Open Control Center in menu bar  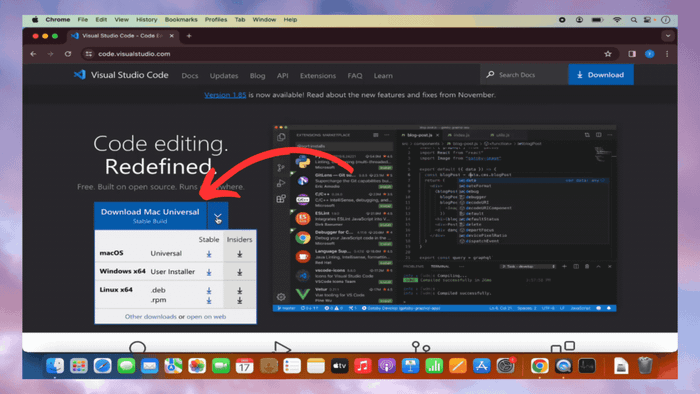click(x=647, y=20)
